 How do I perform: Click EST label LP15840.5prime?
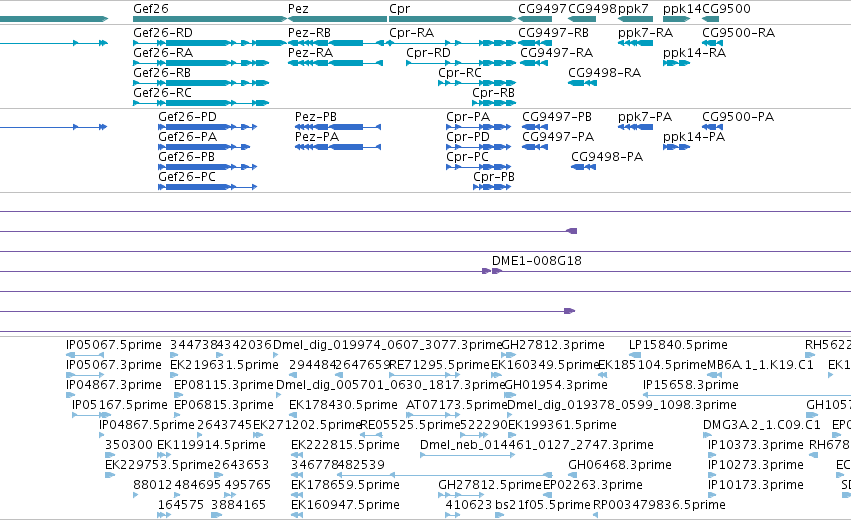(678, 345)
